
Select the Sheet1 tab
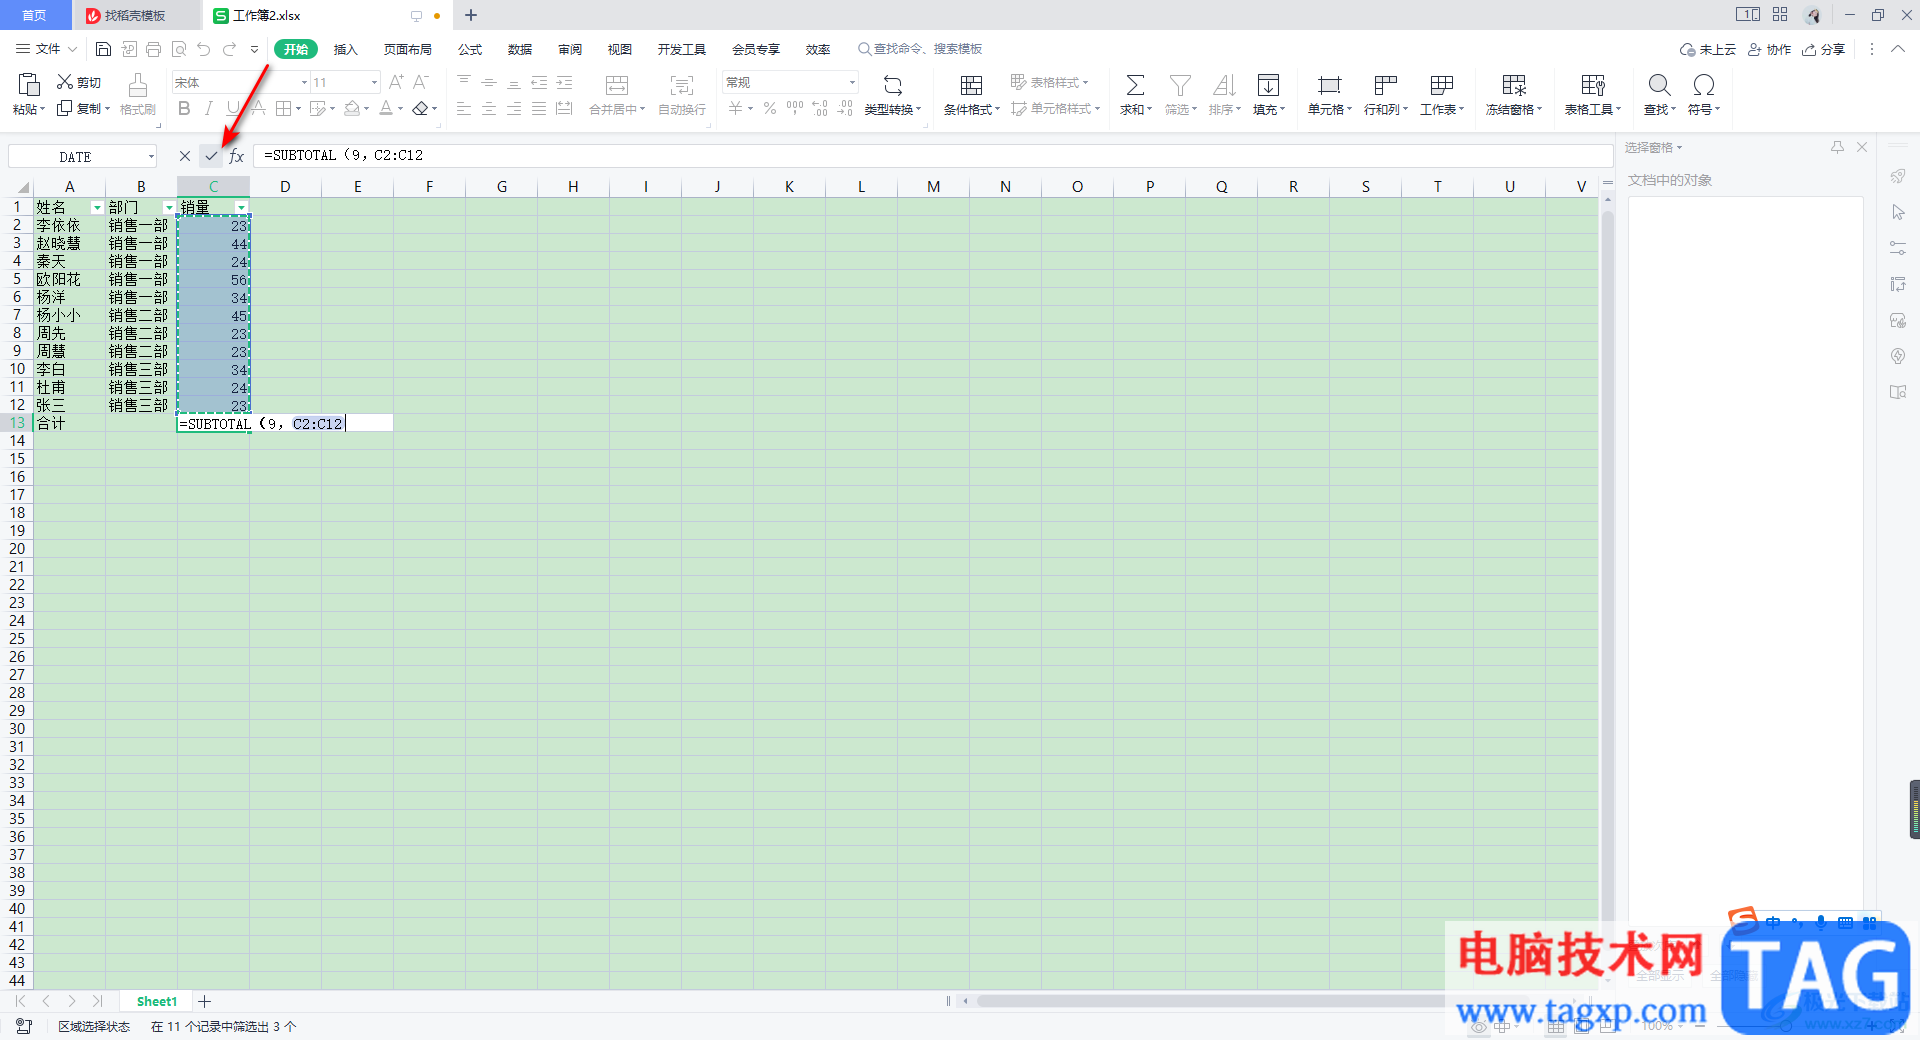(157, 1001)
